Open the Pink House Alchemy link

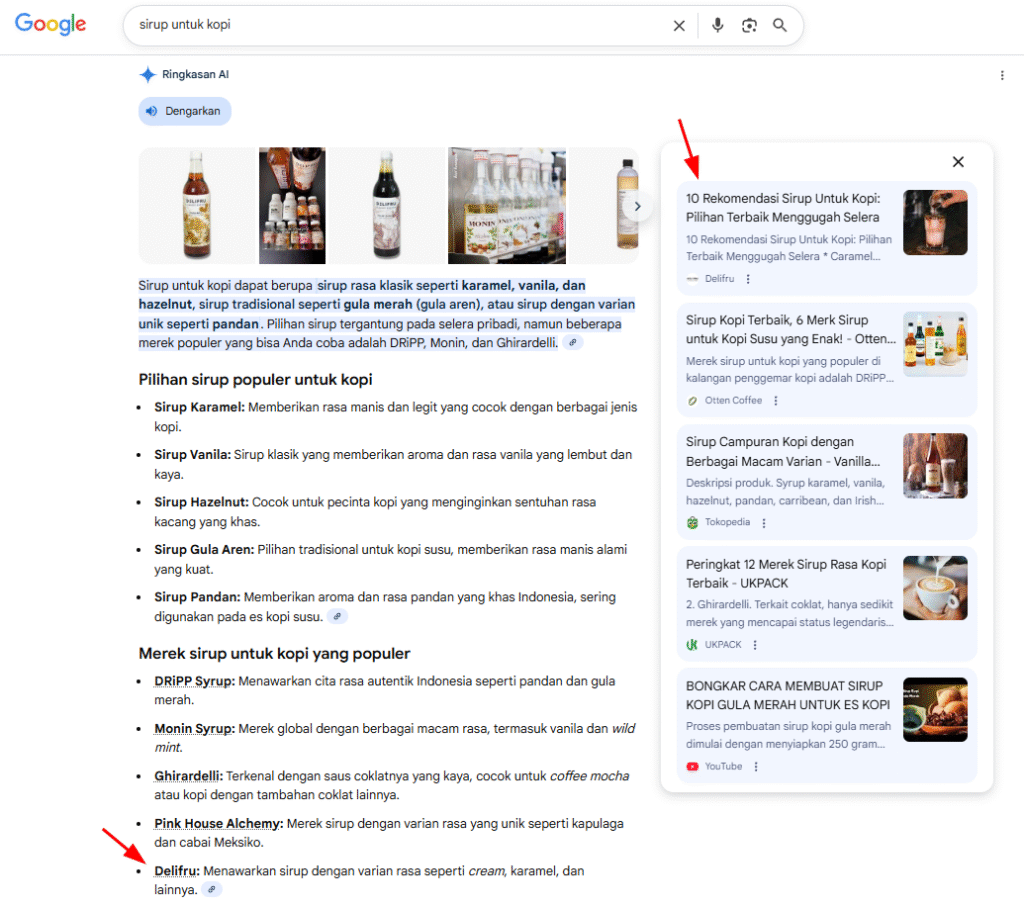(x=218, y=824)
